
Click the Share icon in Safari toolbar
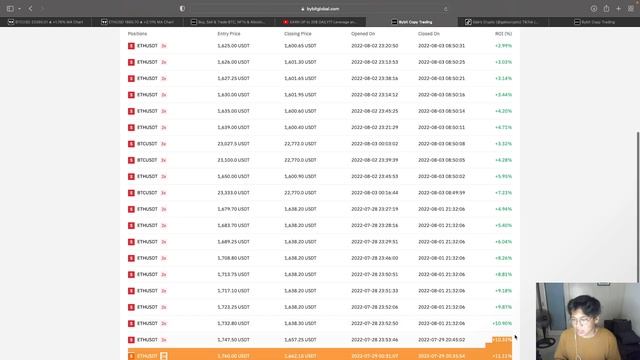click(x=607, y=9)
